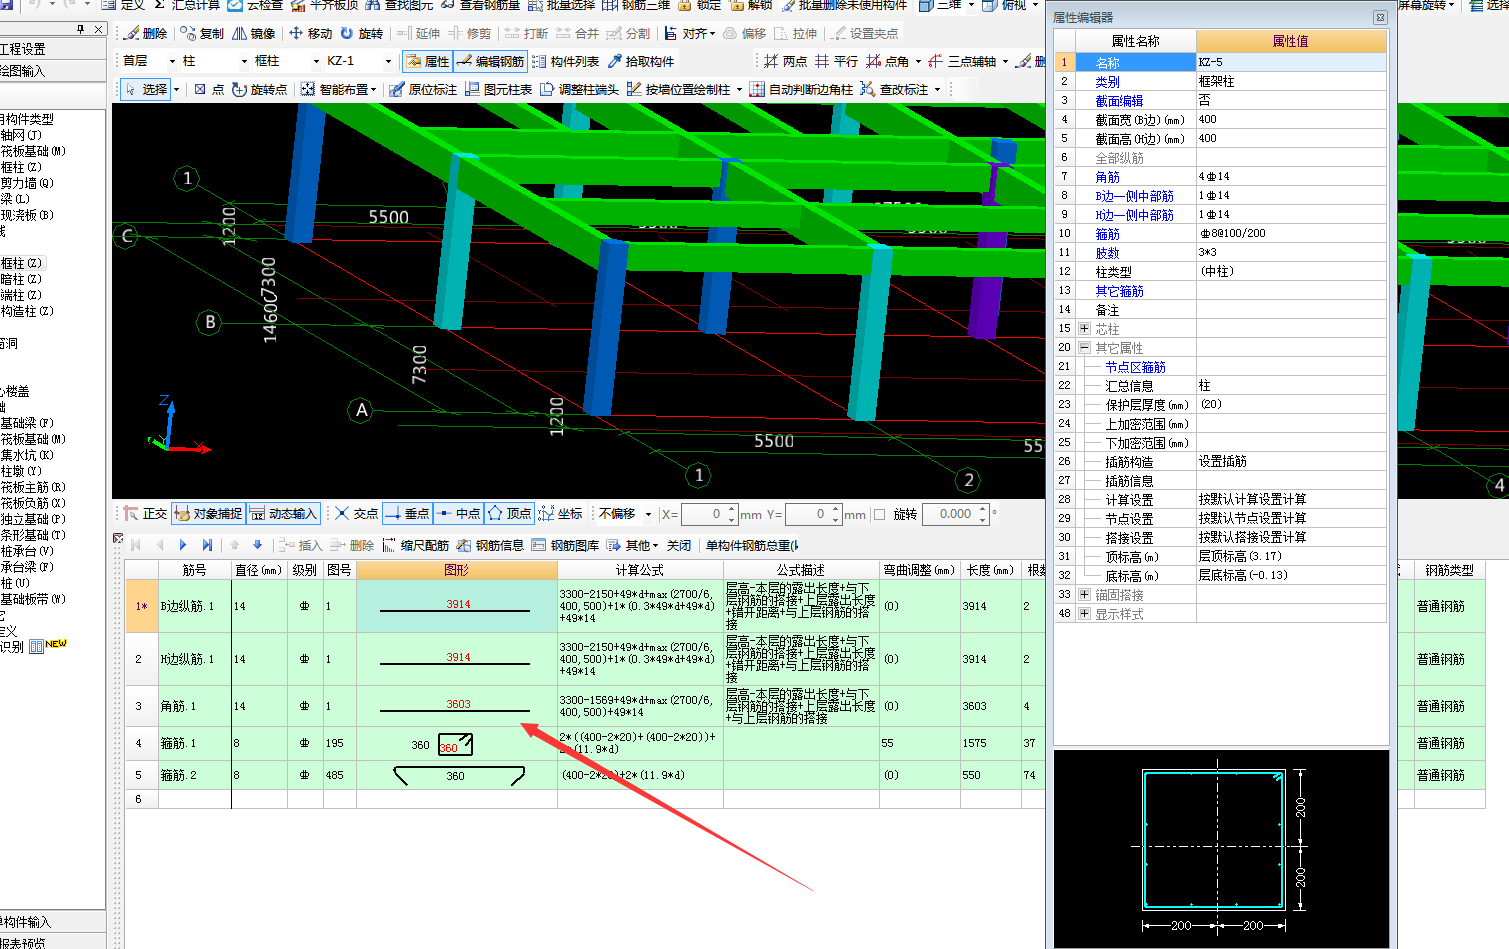Click the 调整柱端头 adjust column end tool

tap(579, 89)
